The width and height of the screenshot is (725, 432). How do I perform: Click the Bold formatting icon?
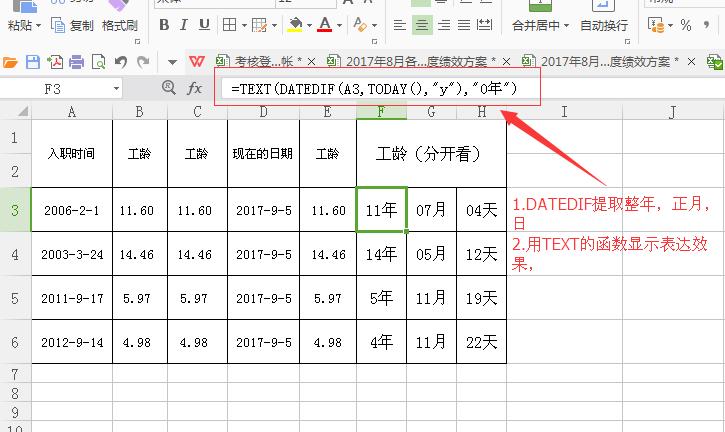(x=164, y=25)
